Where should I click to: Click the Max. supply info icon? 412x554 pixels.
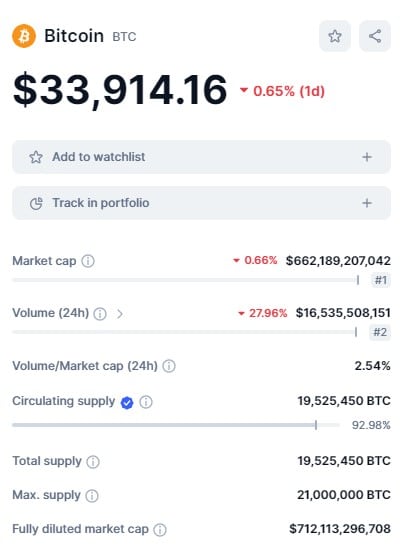tap(92, 495)
